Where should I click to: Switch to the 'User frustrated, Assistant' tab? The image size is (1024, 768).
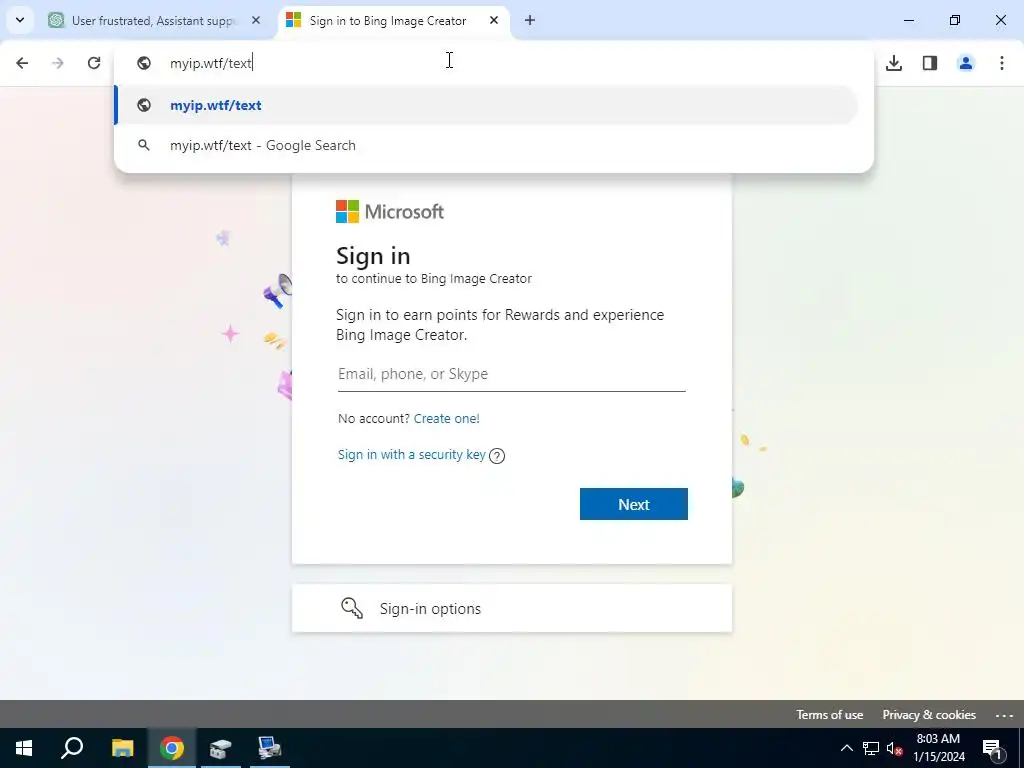coord(153,21)
